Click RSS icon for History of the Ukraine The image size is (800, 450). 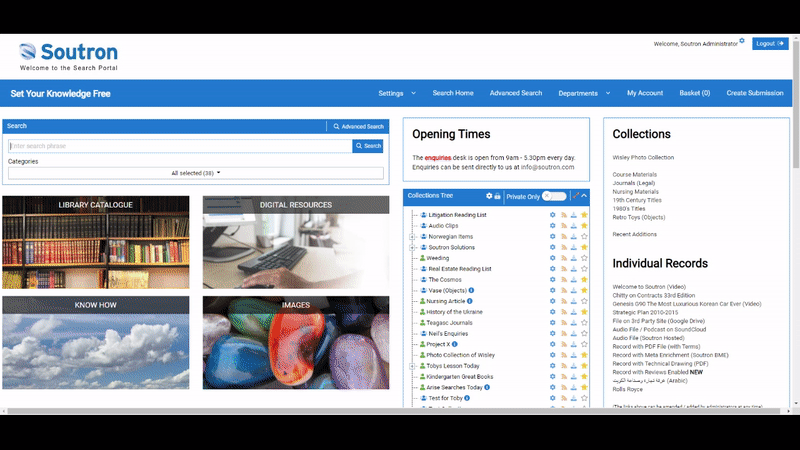pyautogui.click(x=564, y=312)
